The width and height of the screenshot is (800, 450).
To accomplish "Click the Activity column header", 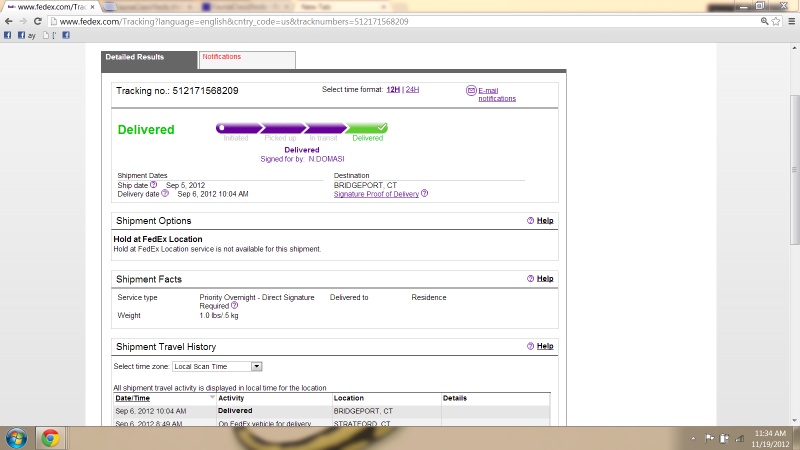I will pyautogui.click(x=231, y=398).
